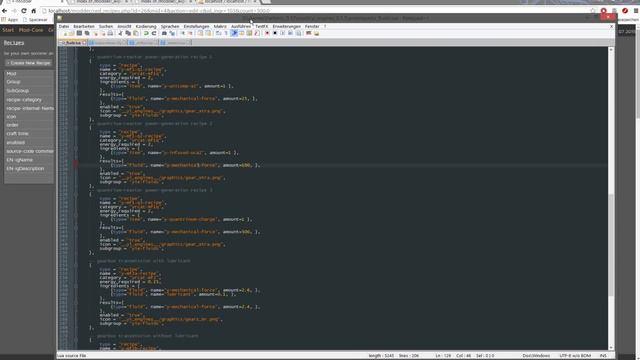Screen dimensions: 640x360
Task: Click the Cut (scissors) toolbar icon
Action: 120,33
